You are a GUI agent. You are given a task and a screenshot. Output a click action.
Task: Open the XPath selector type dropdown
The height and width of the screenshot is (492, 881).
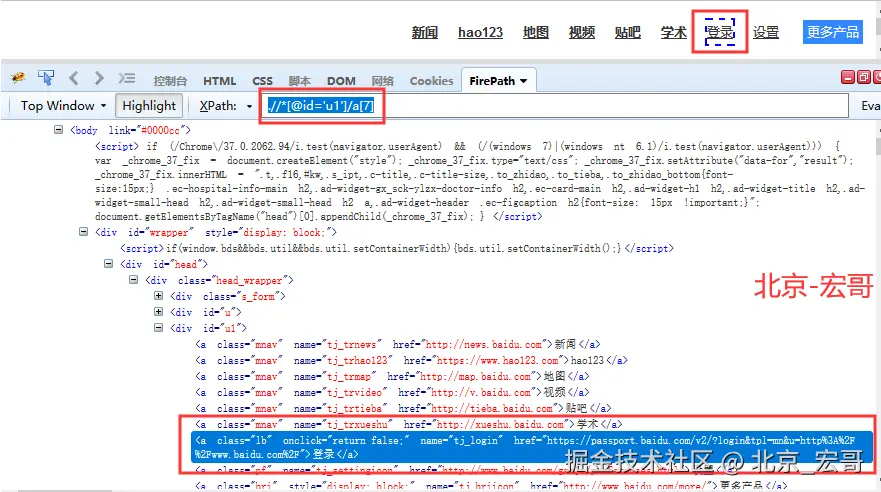(x=249, y=106)
